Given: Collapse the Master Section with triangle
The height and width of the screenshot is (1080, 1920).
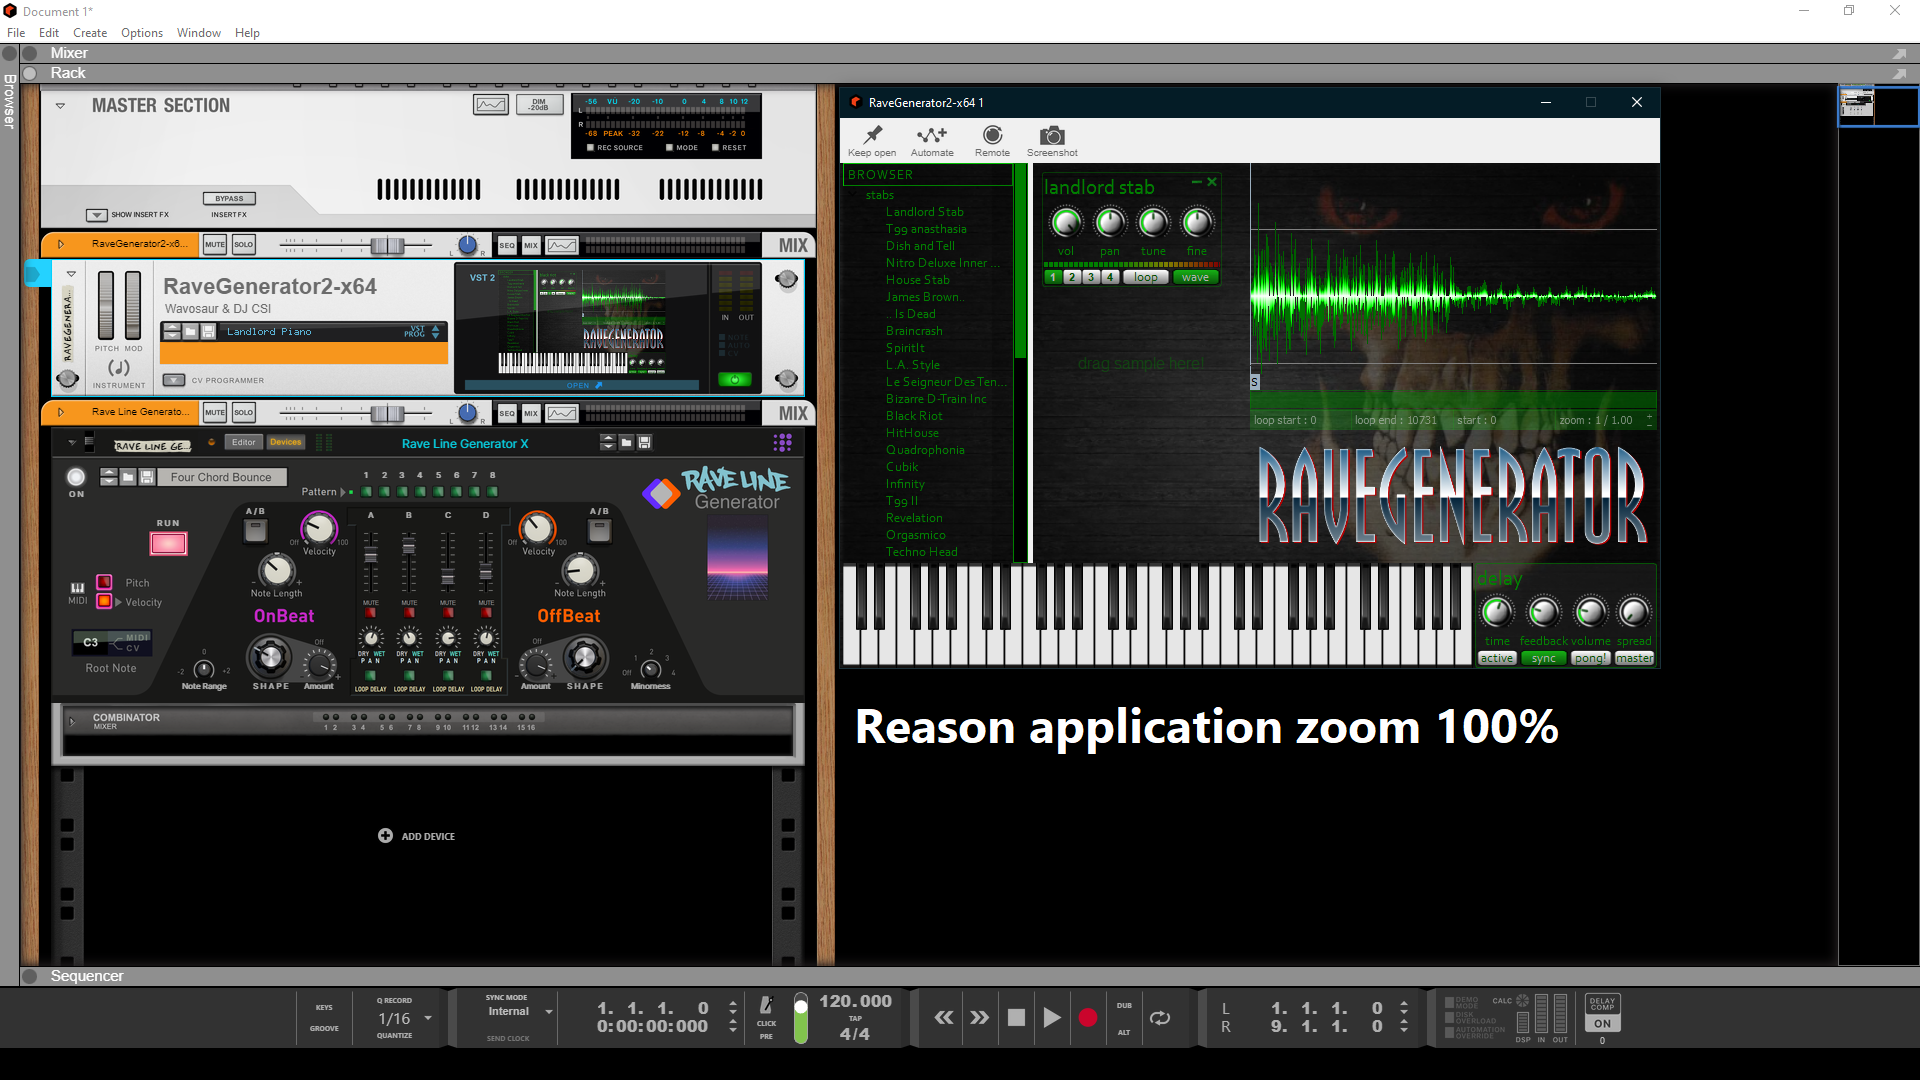Looking at the screenshot, I should [x=60, y=105].
